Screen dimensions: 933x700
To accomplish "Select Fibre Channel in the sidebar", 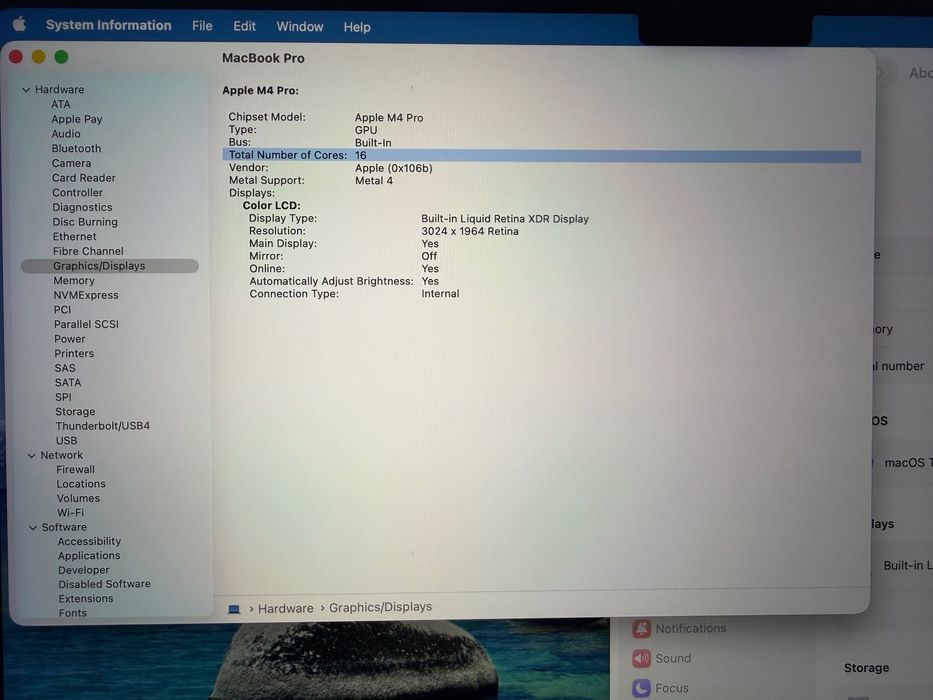I will coord(88,251).
